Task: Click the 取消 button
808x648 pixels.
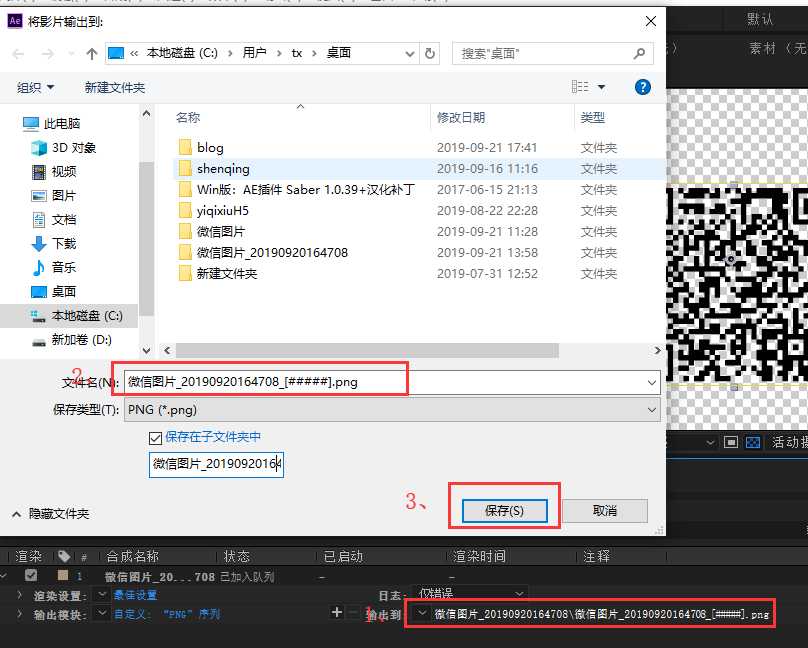Action: pos(605,510)
